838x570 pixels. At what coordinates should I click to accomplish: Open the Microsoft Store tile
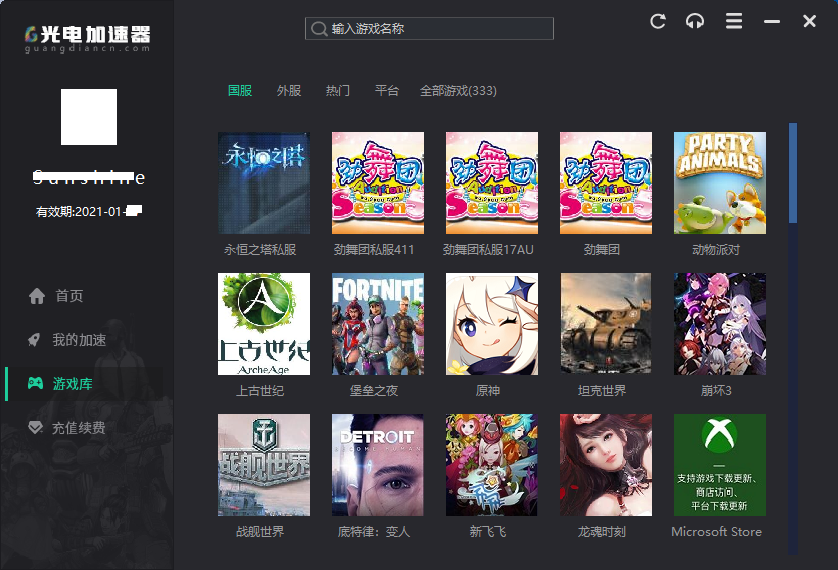[720, 465]
